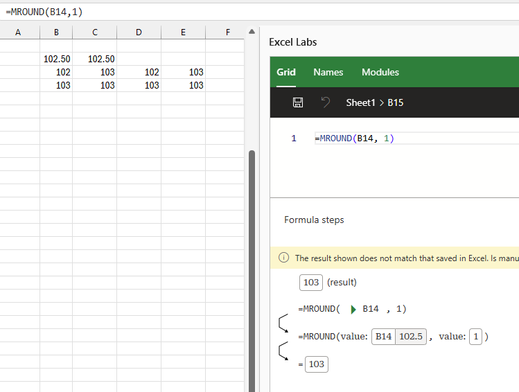Click the info icon in yellow warning banner
This screenshot has height=392, width=519.
tap(284, 258)
